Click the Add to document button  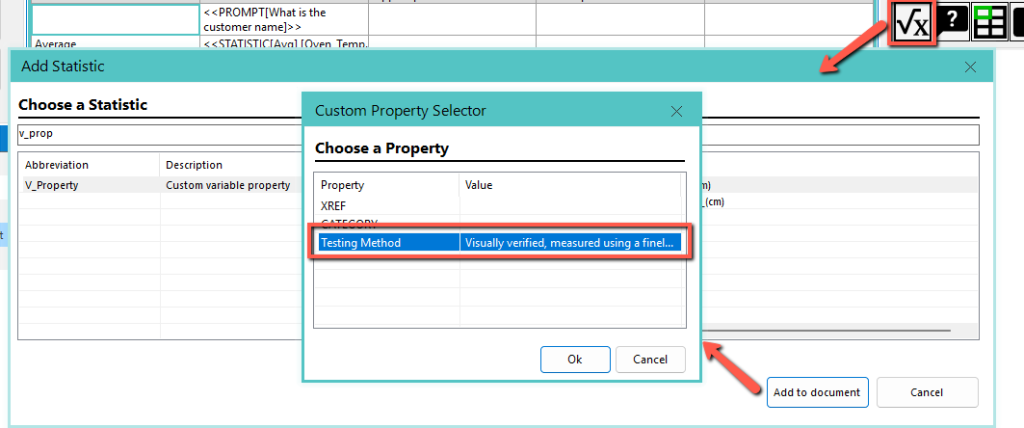point(818,392)
